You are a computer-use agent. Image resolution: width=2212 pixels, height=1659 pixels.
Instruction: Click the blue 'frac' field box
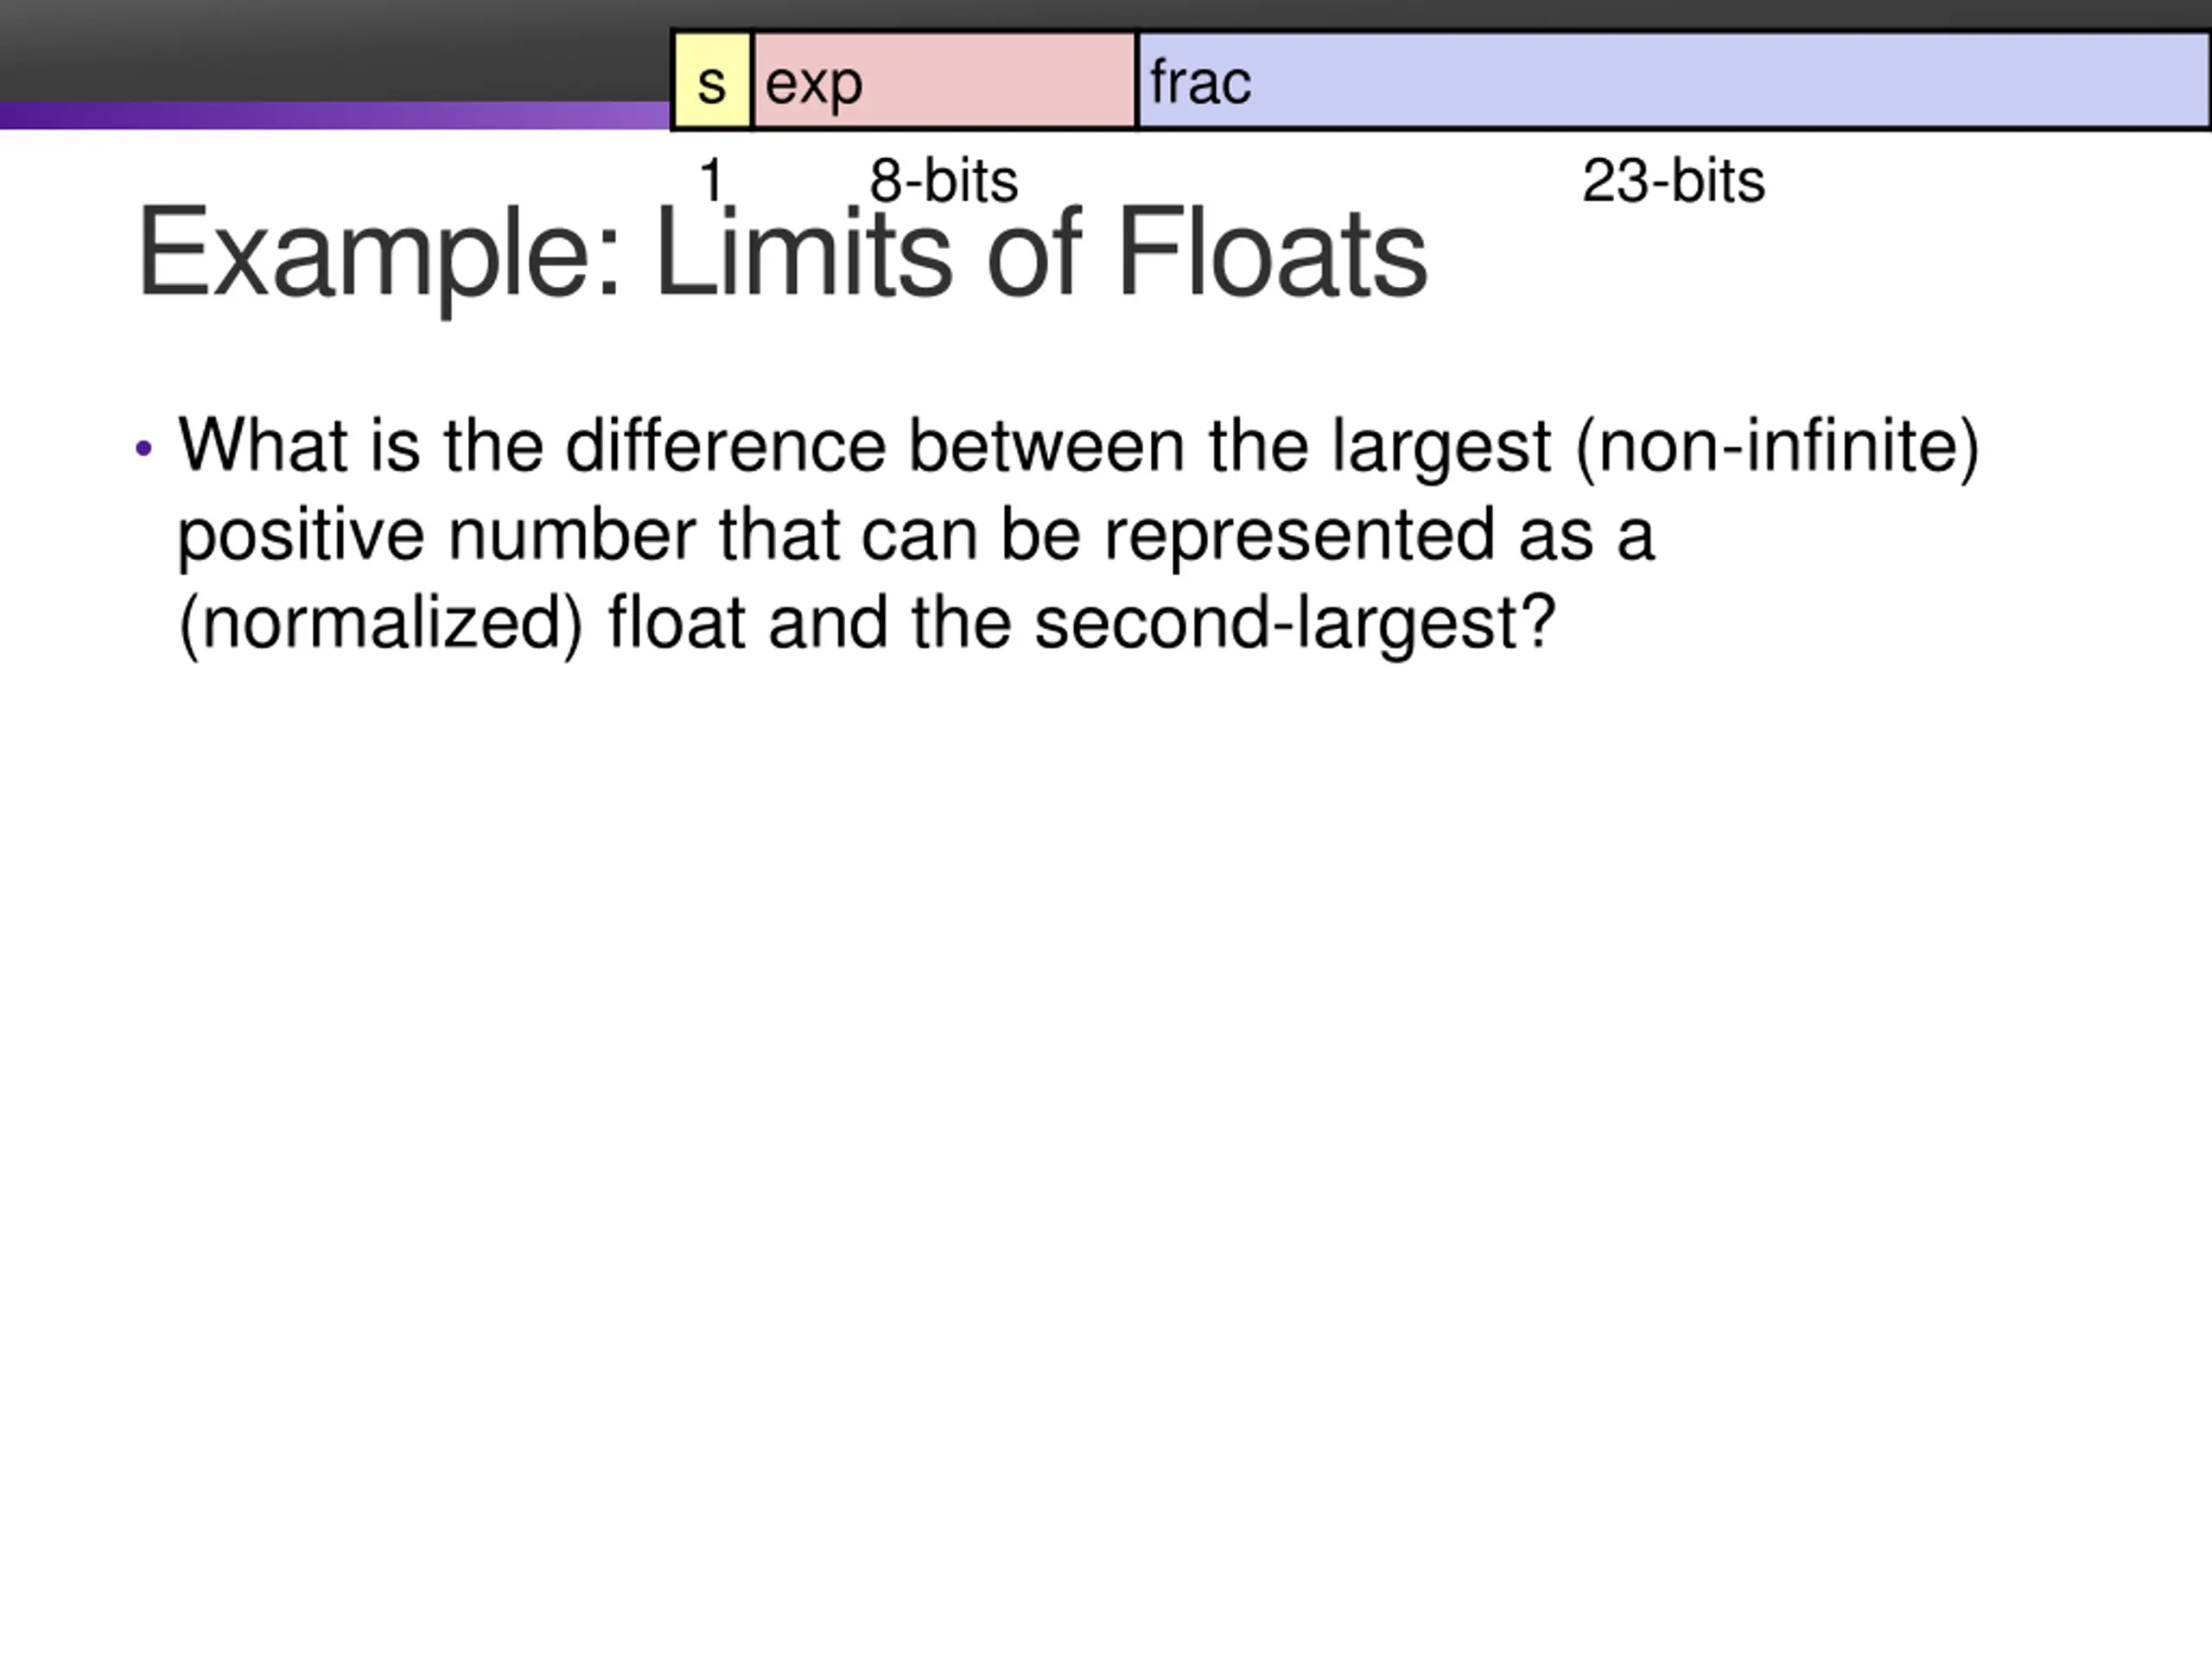point(1674,80)
